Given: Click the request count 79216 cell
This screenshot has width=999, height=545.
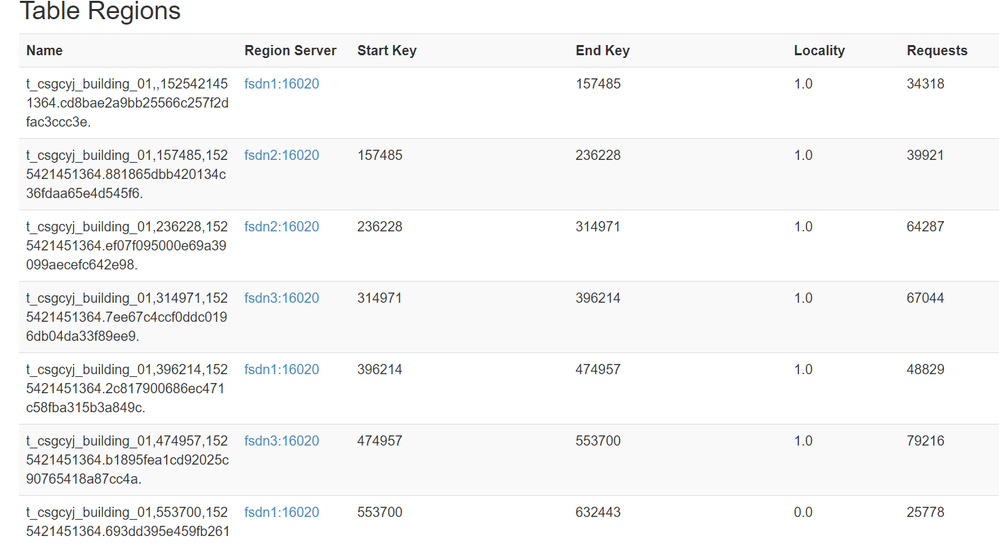Looking at the screenshot, I should [x=925, y=441].
